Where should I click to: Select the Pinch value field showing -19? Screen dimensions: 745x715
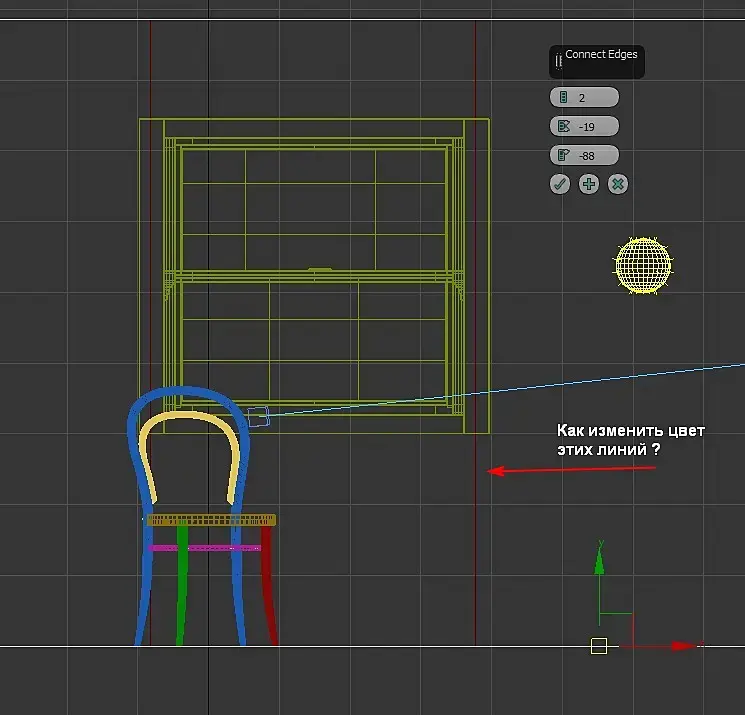pyautogui.click(x=584, y=126)
